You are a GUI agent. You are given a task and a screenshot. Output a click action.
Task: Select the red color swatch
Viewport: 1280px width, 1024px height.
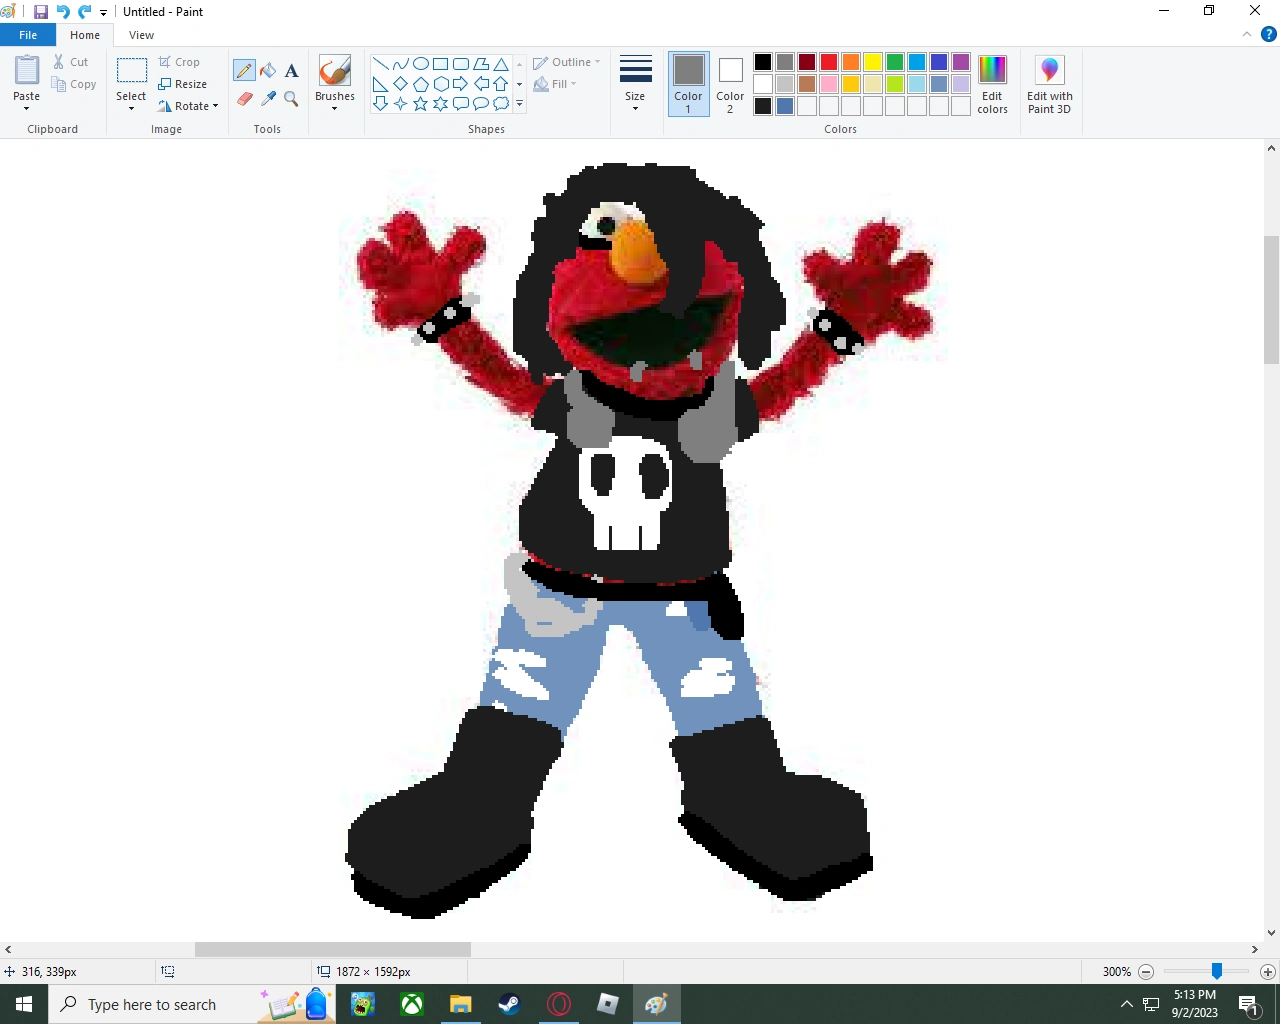pyautogui.click(x=828, y=61)
